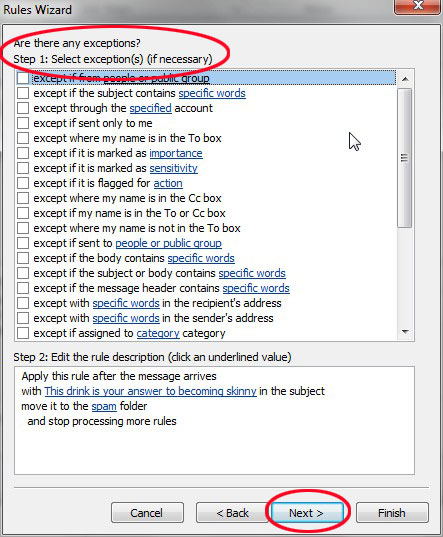Tick 'except if it is marked as importance'
The height and width of the screenshot is (537, 443).
pos(23,153)
